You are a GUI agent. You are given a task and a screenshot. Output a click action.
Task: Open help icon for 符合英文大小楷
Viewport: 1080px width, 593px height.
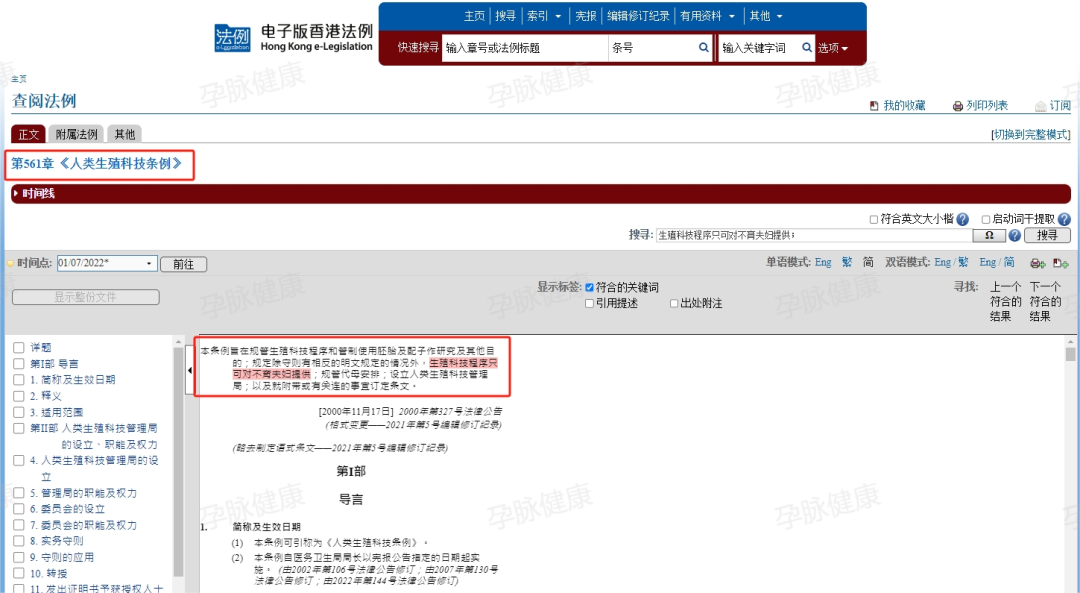click(962, 219)
